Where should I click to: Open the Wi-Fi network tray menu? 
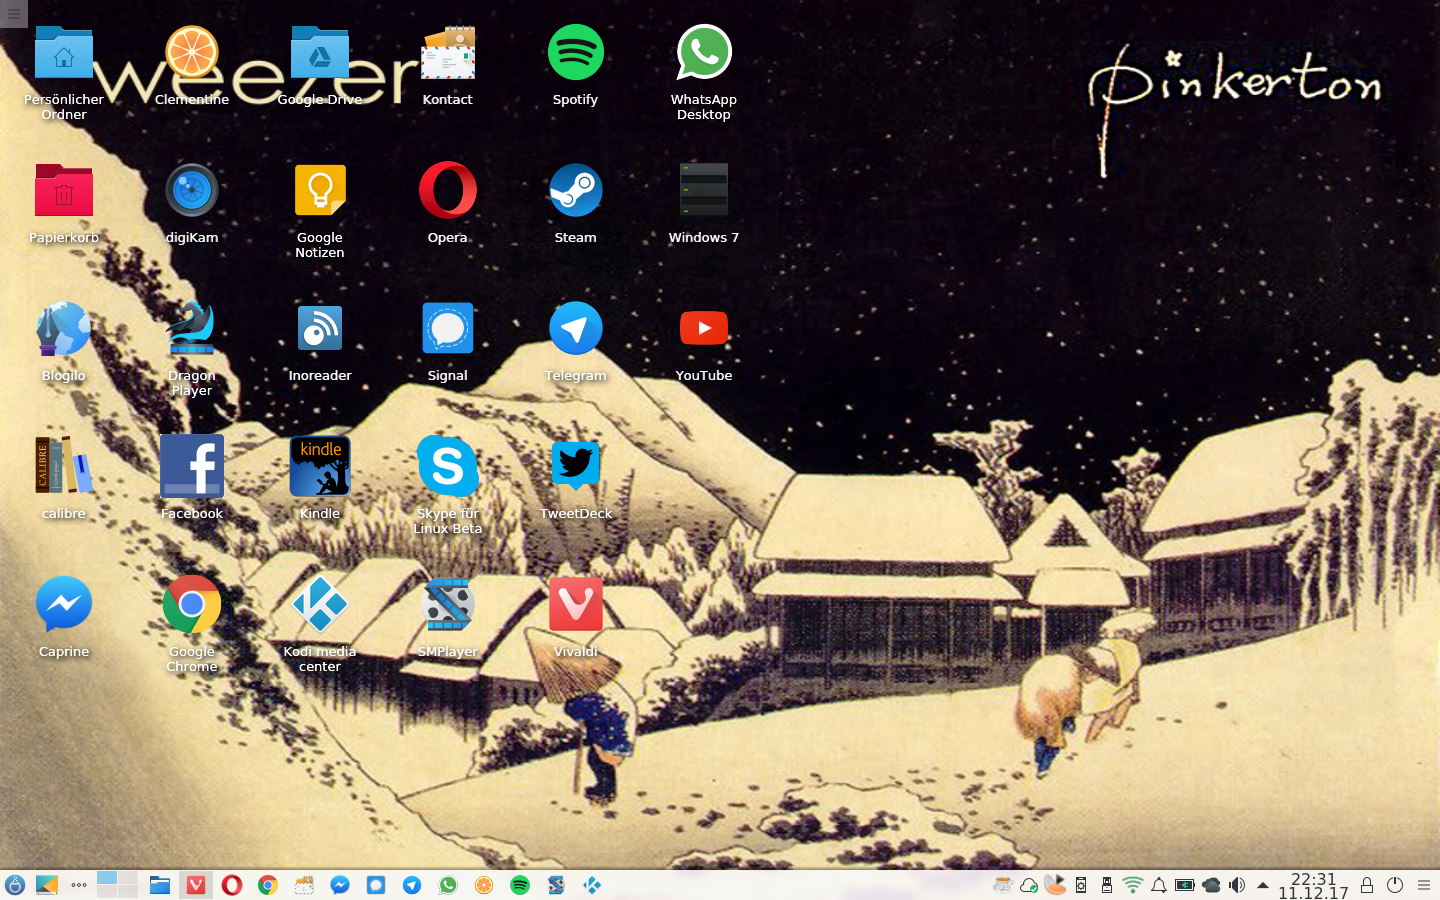point(1133,885)
